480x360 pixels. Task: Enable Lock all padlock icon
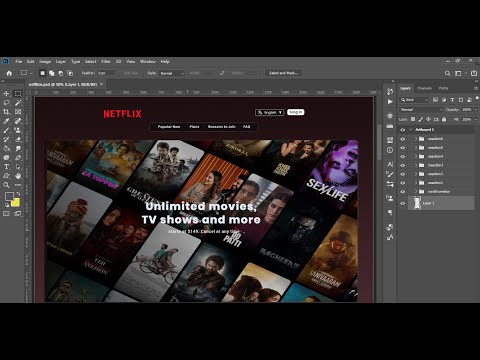tap(444, 119)
